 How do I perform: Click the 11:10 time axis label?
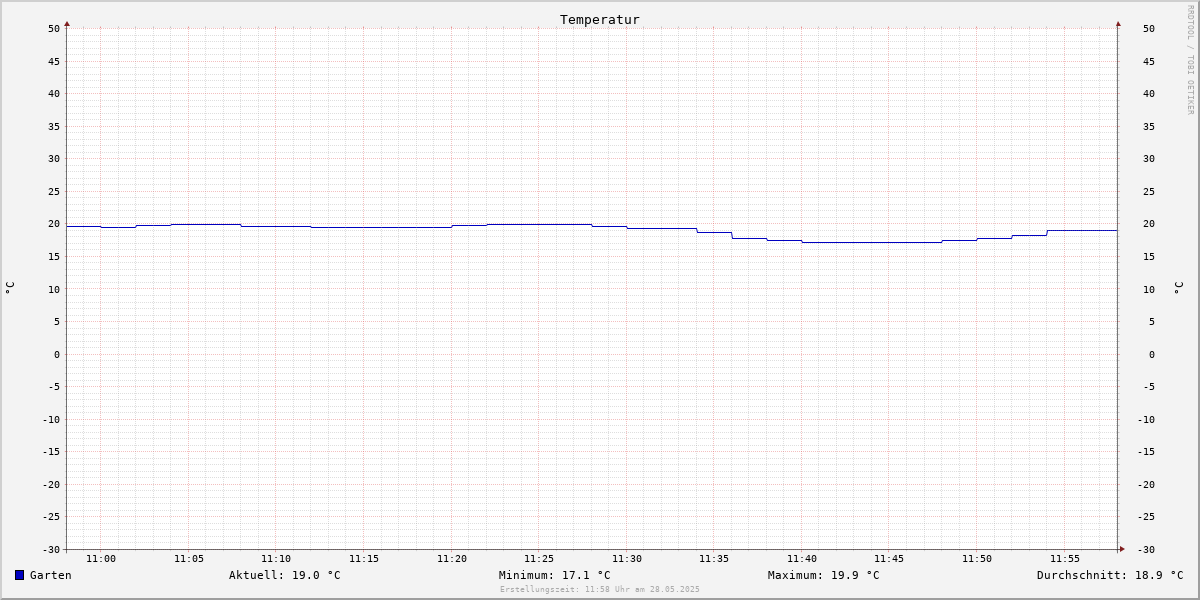pyautogui.click(x=276, y=559)
